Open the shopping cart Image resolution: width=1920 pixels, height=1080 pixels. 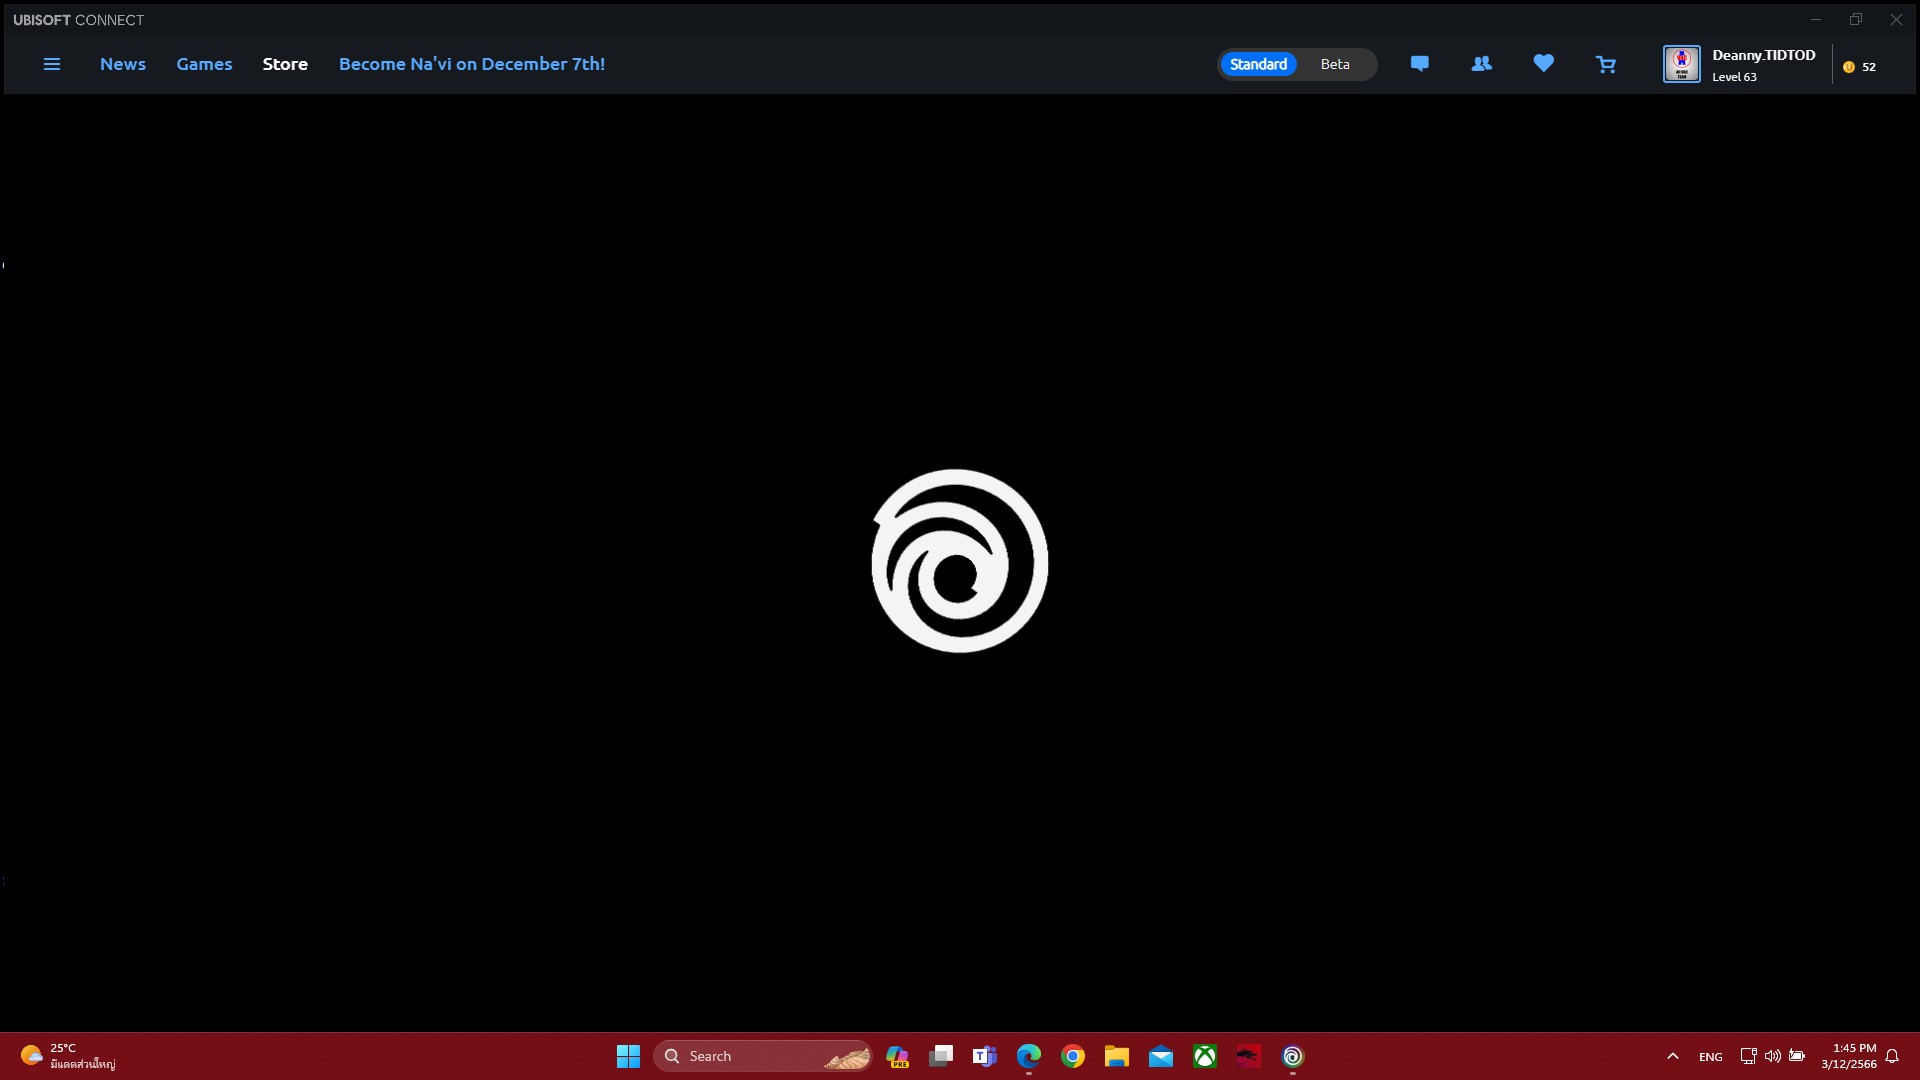pos(1605,64)
